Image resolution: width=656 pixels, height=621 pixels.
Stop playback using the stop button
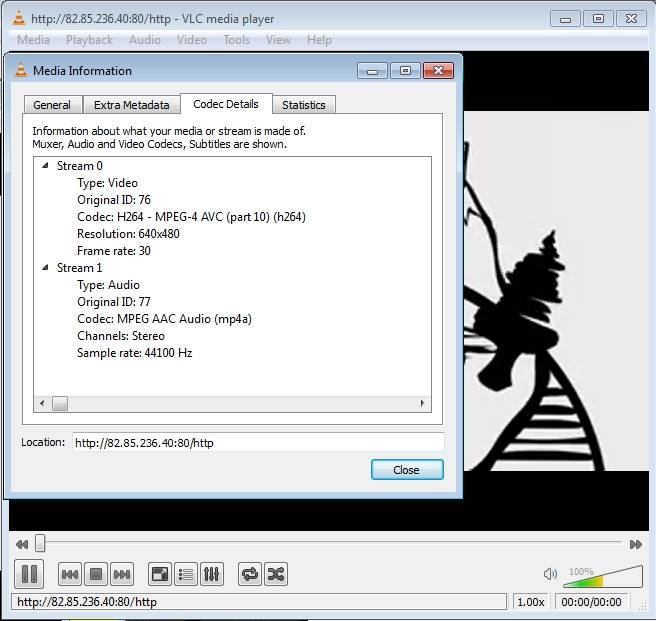point(96,574)
